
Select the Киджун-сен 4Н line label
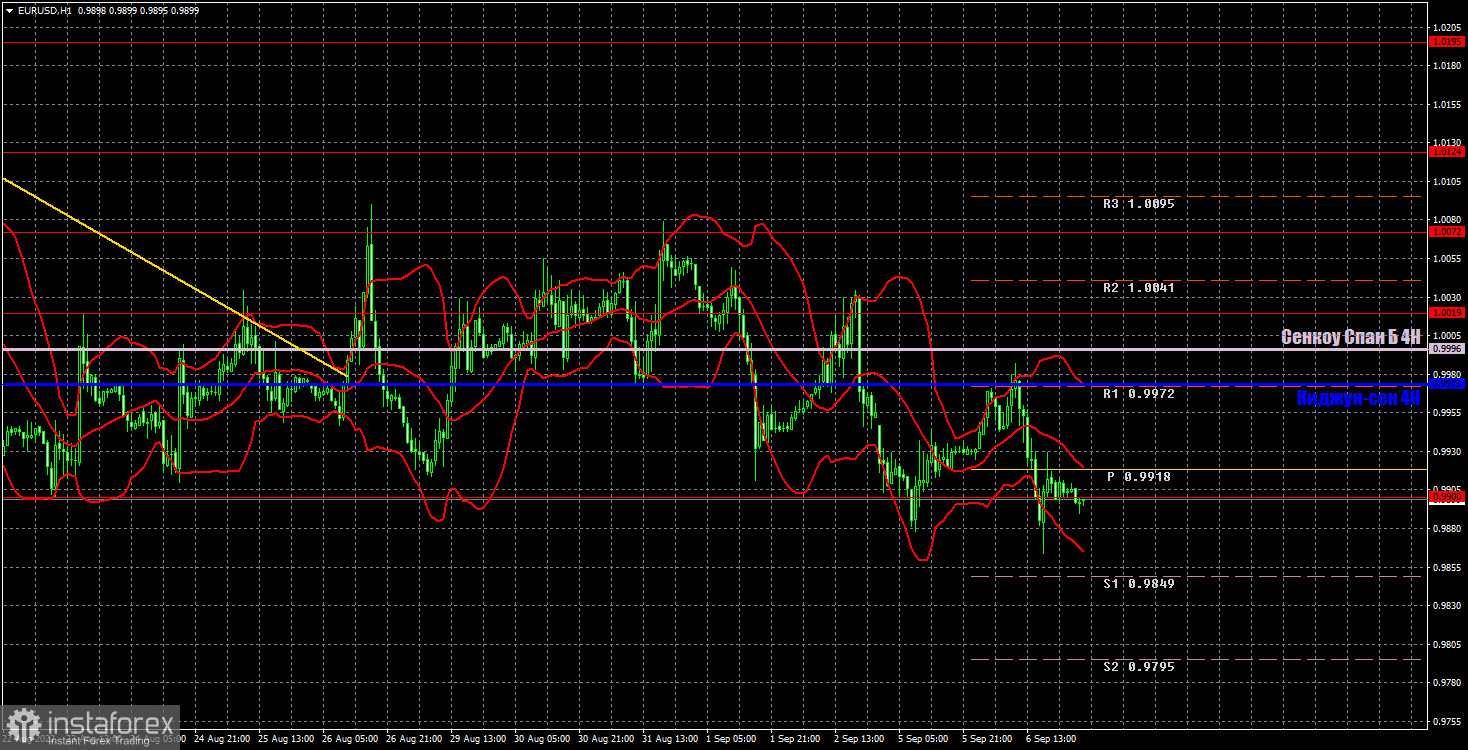tap(1358, 398)
